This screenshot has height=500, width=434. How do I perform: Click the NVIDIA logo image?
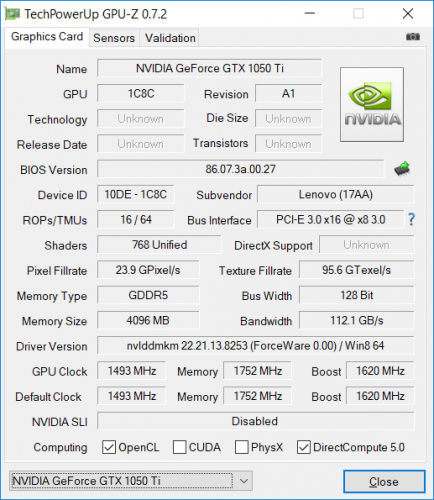(x=372, y=105)
